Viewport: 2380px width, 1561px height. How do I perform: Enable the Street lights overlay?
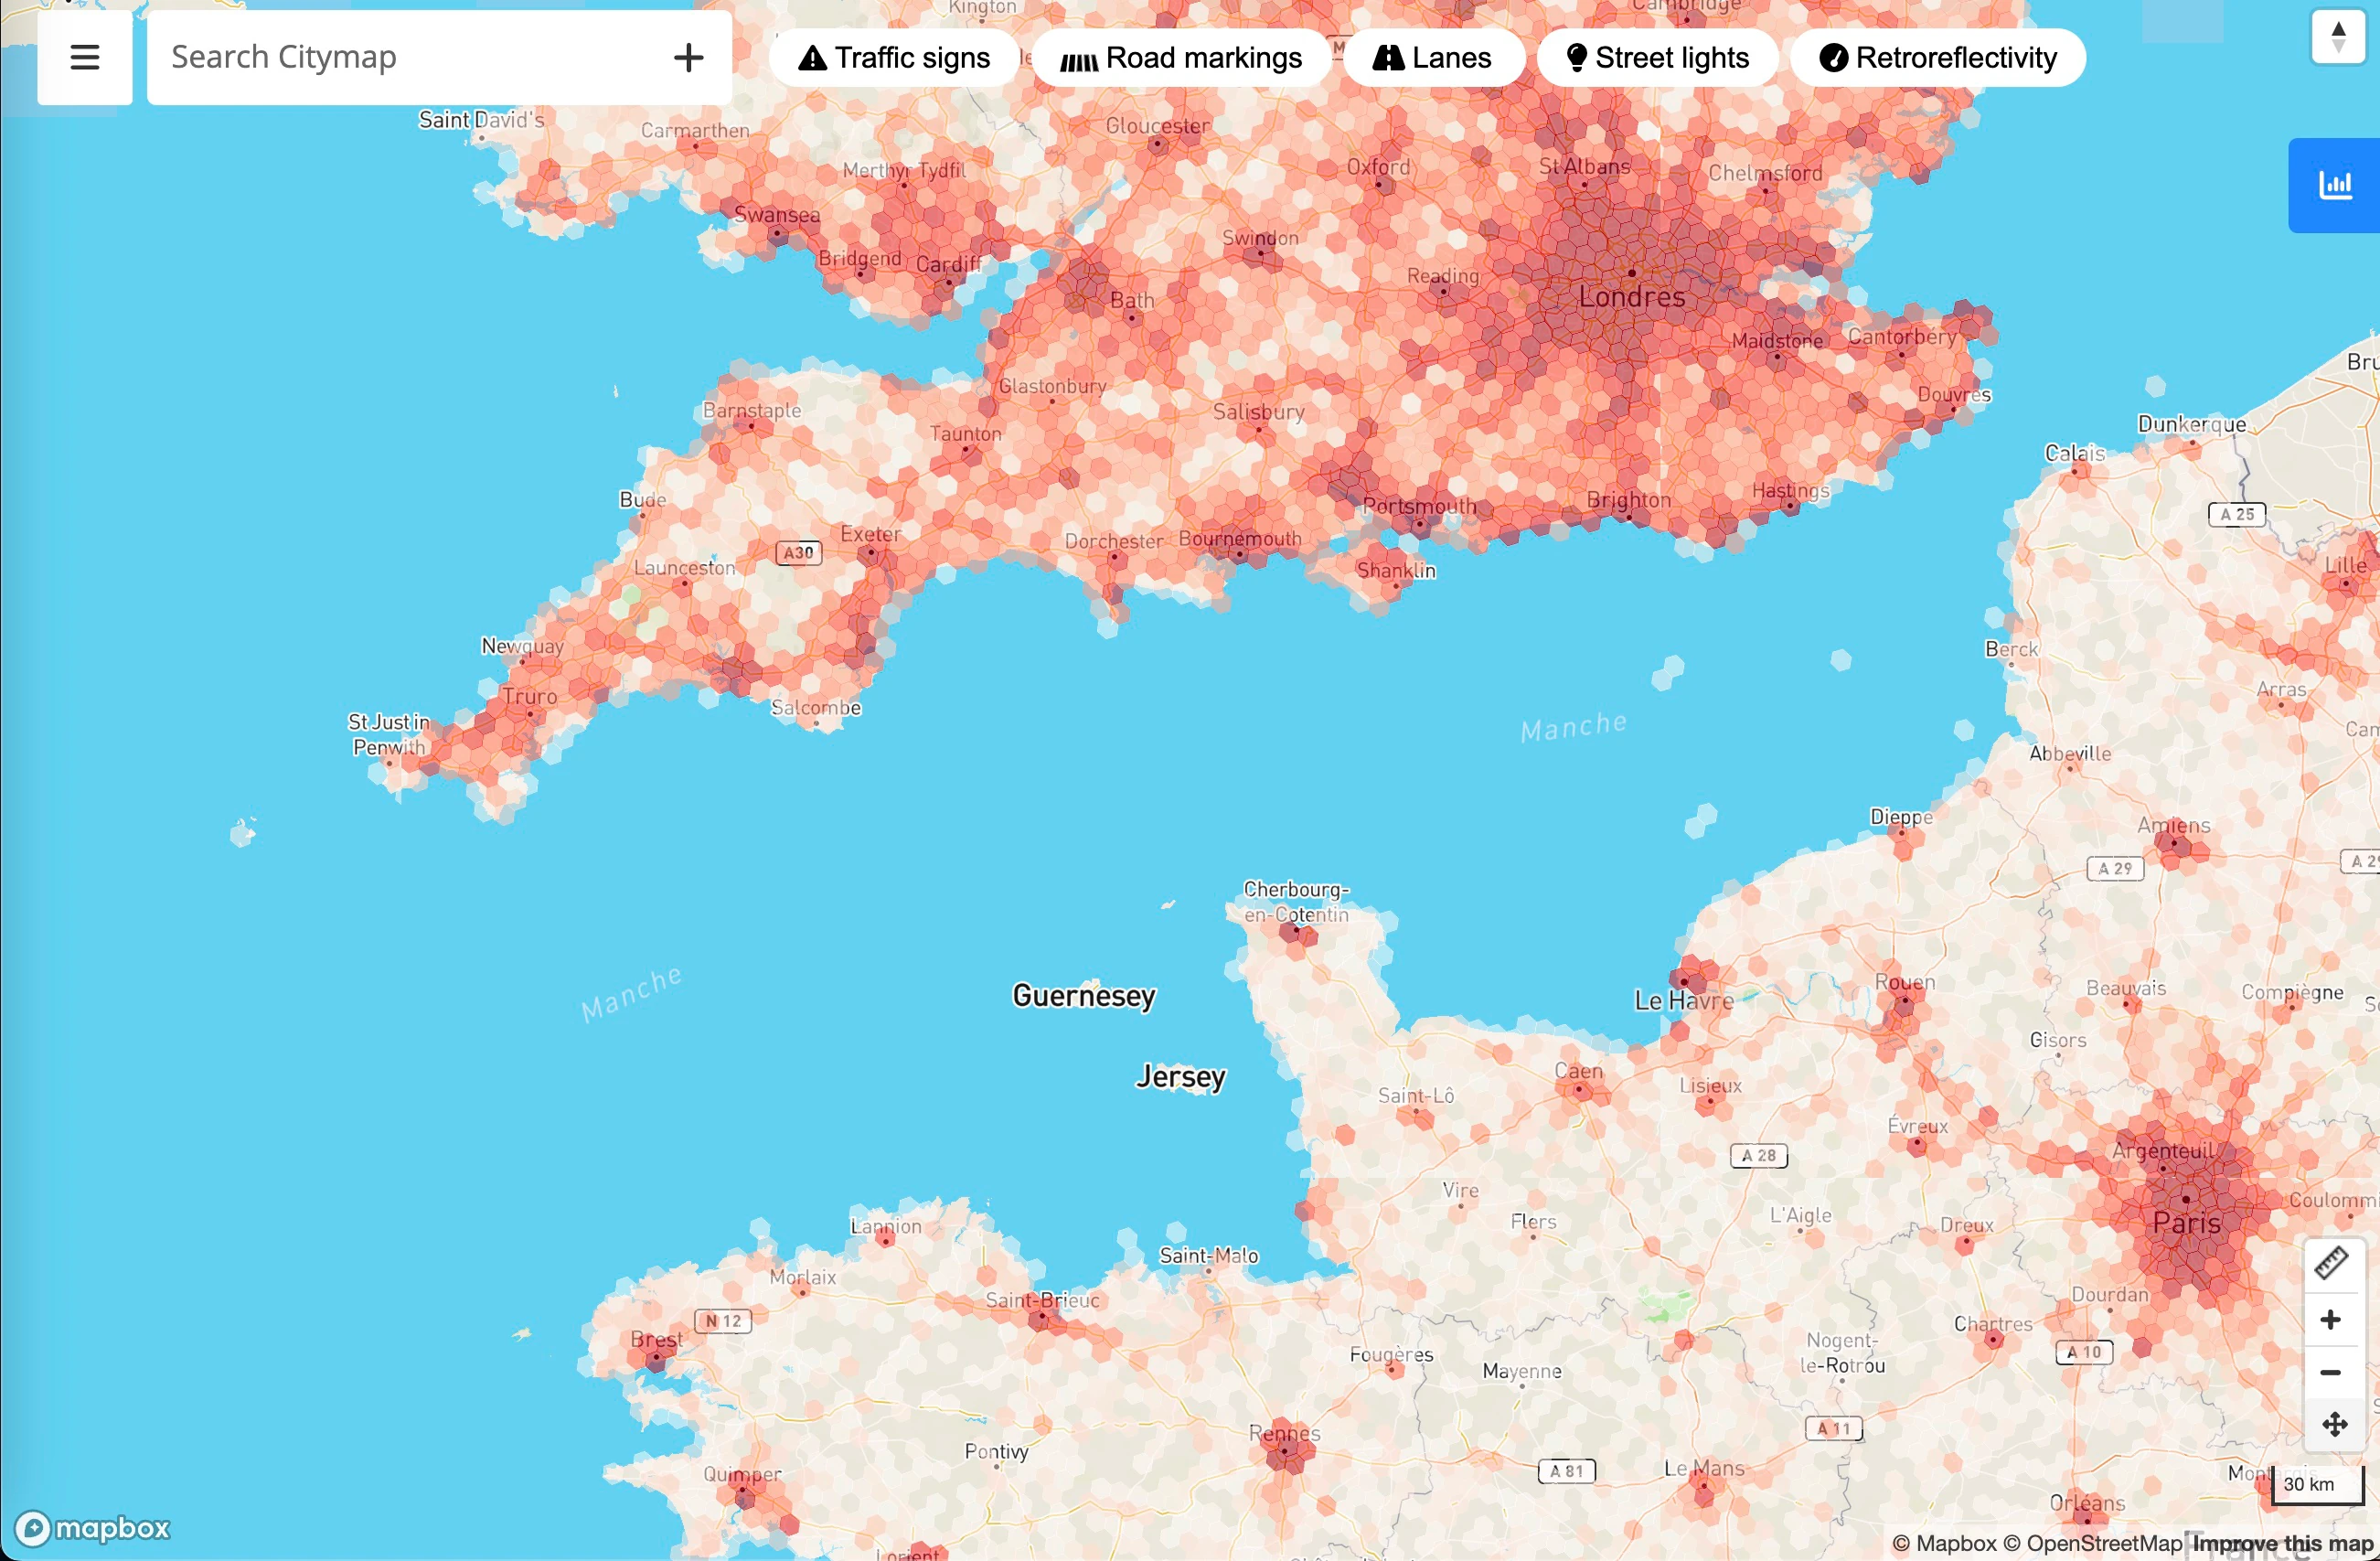[x=1657, y=57]
